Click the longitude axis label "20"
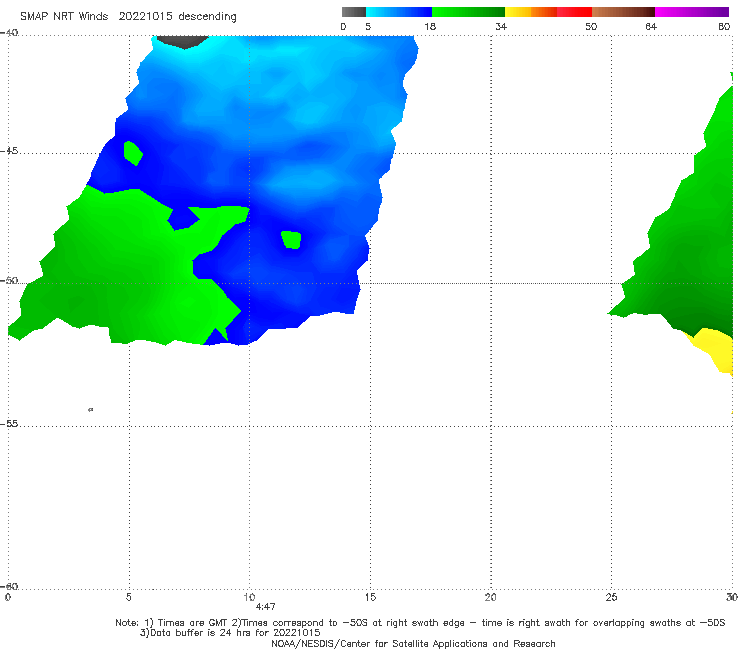740x650 pixels. [491, 597]
